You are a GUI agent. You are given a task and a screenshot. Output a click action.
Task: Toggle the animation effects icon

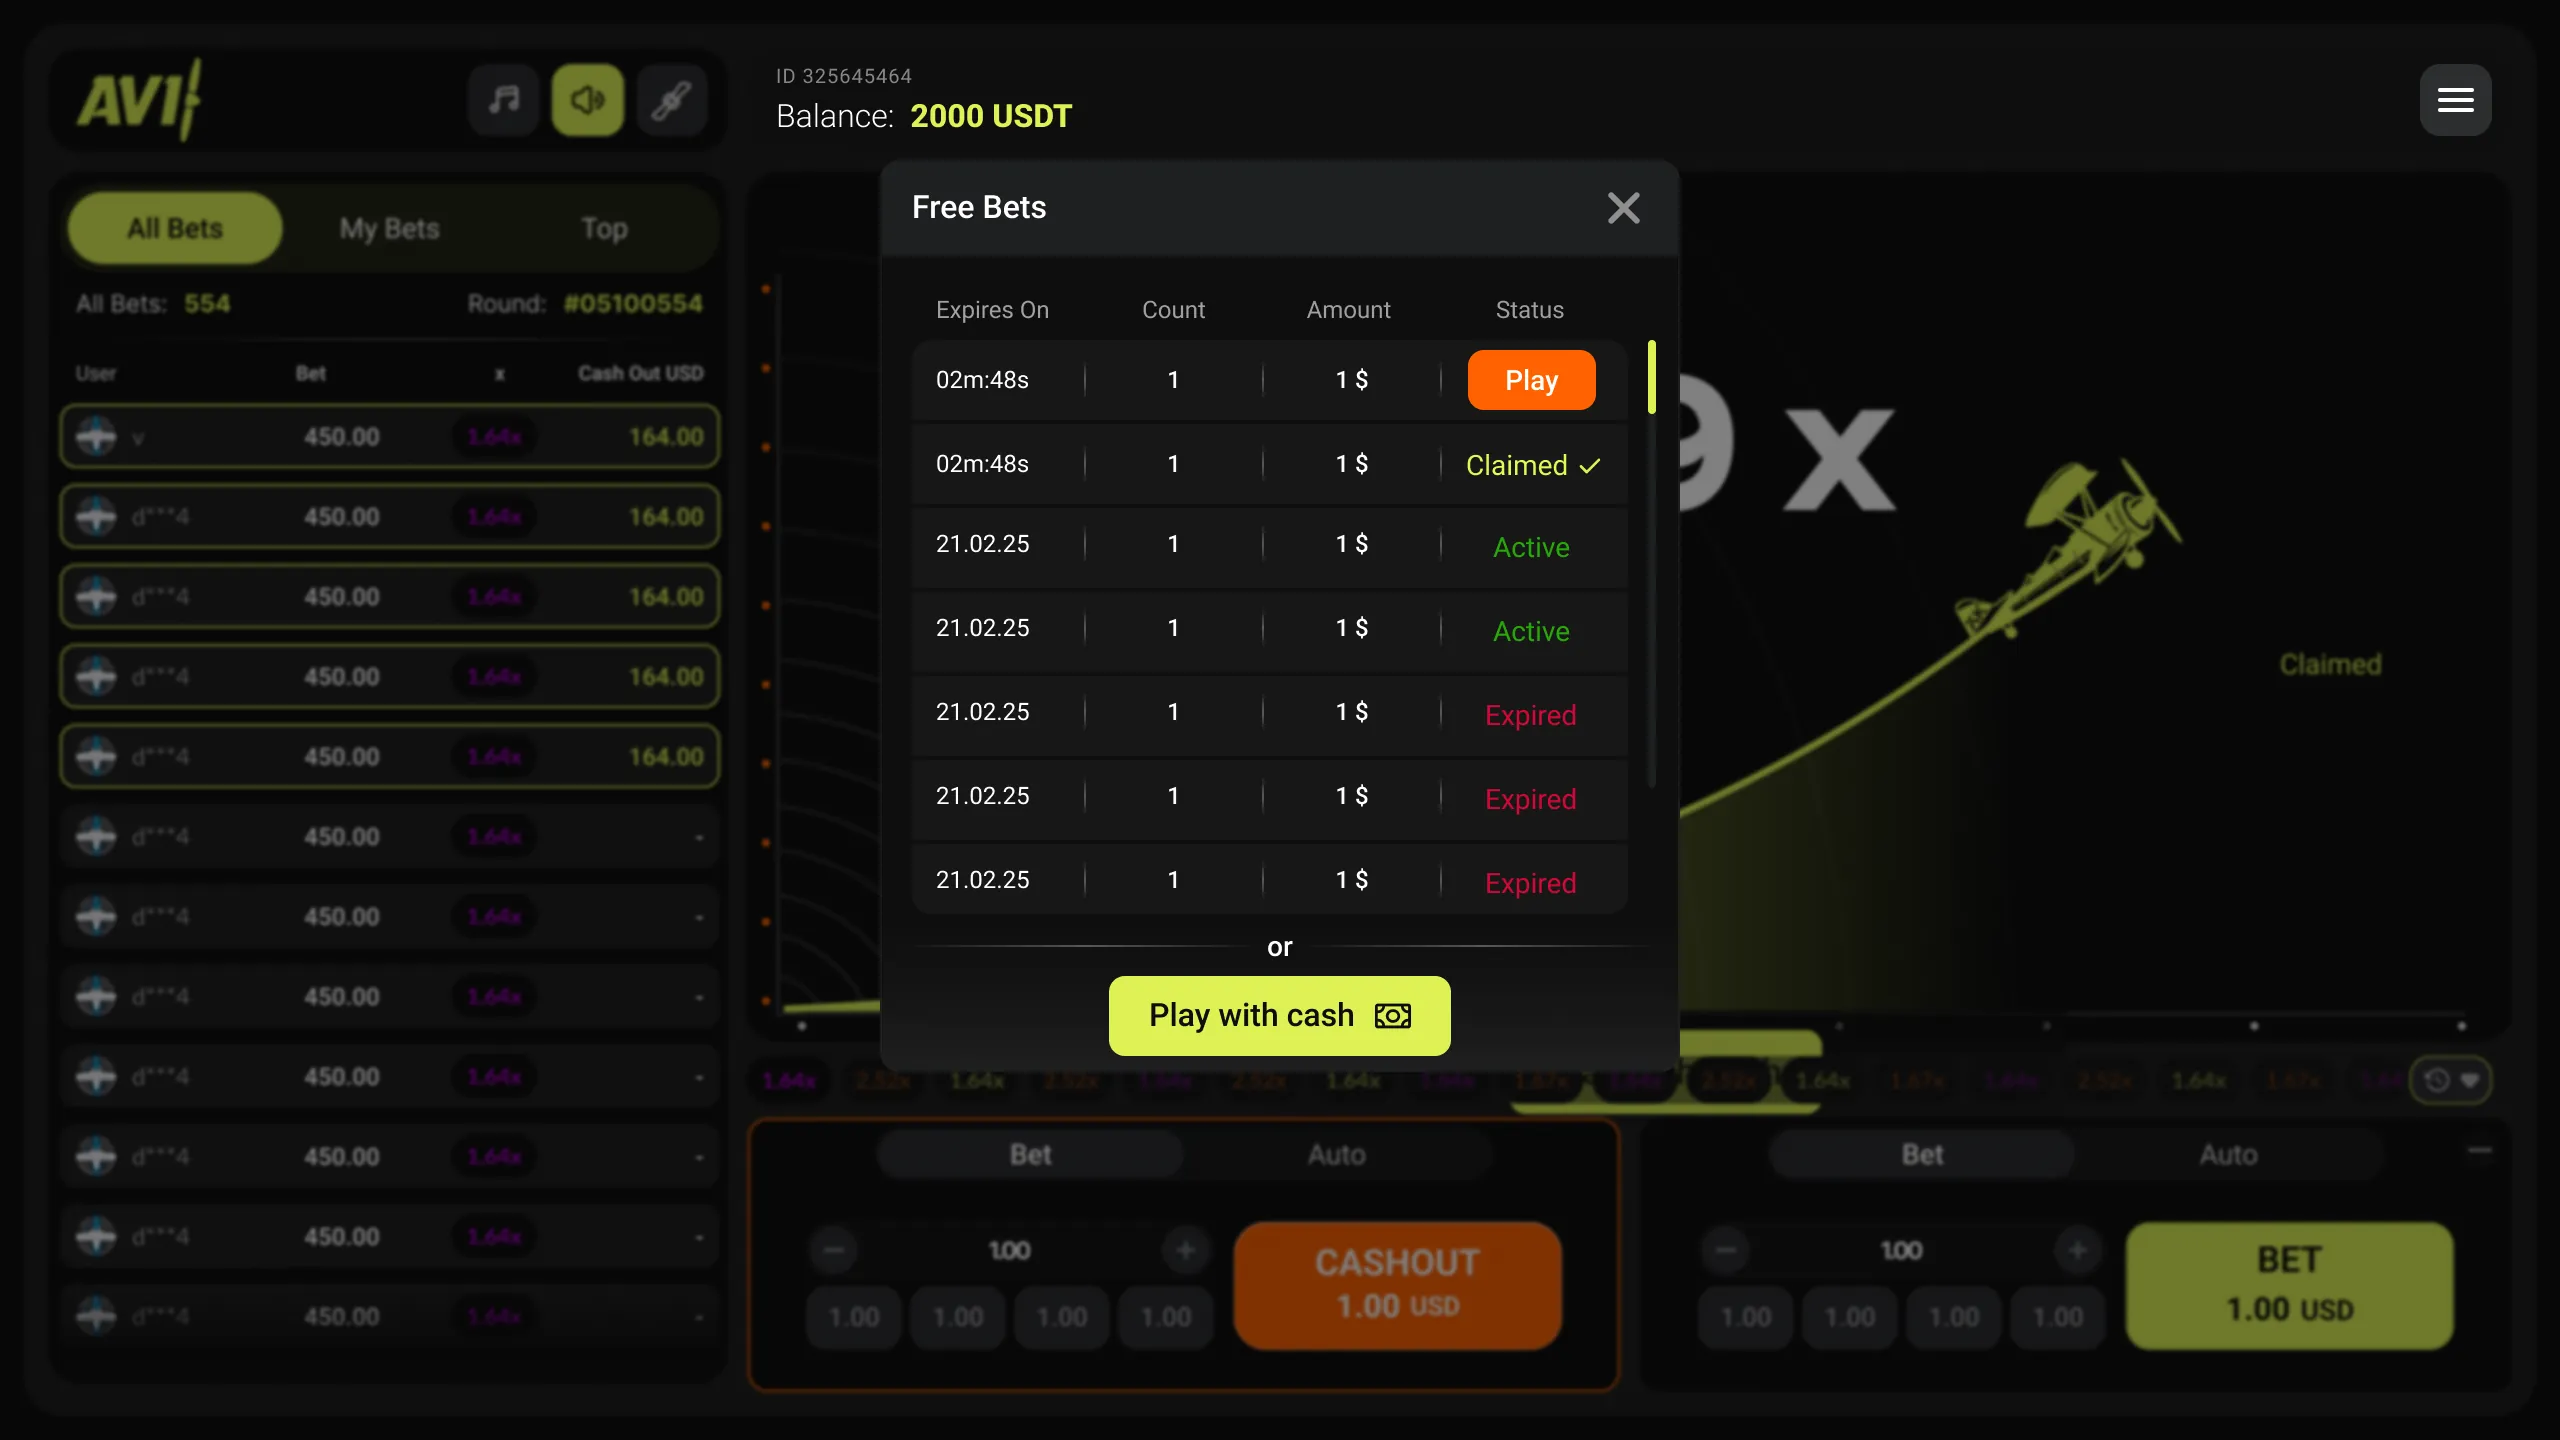(672, 100)
